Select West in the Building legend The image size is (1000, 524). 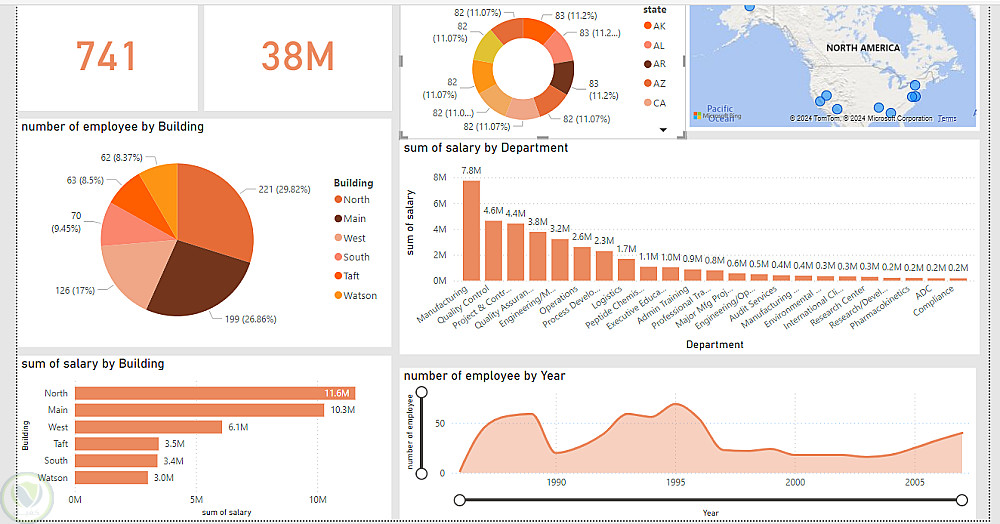click(x=350, y=238)
